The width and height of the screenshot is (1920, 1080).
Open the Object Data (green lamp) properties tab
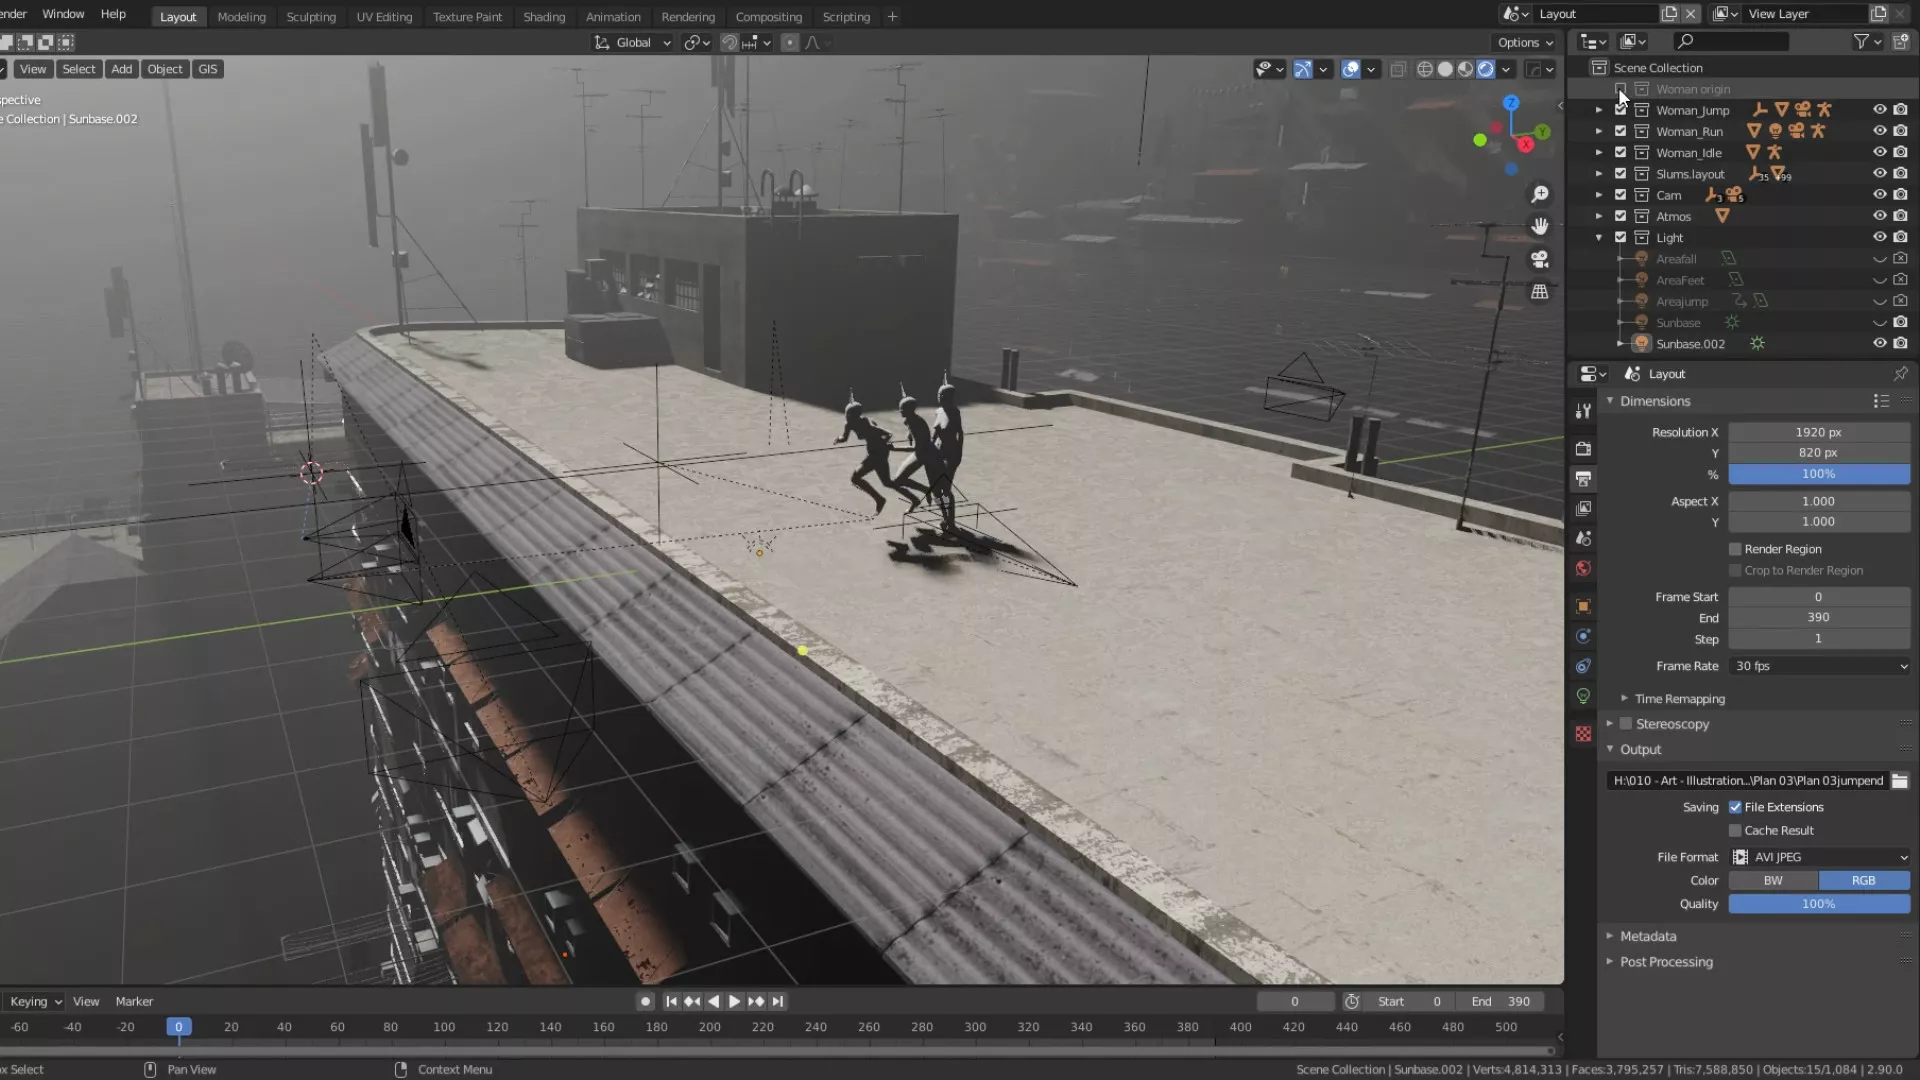1583,697
